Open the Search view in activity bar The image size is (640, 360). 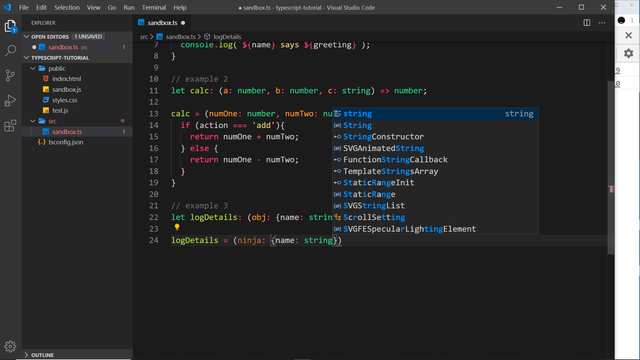pos(10,51)
